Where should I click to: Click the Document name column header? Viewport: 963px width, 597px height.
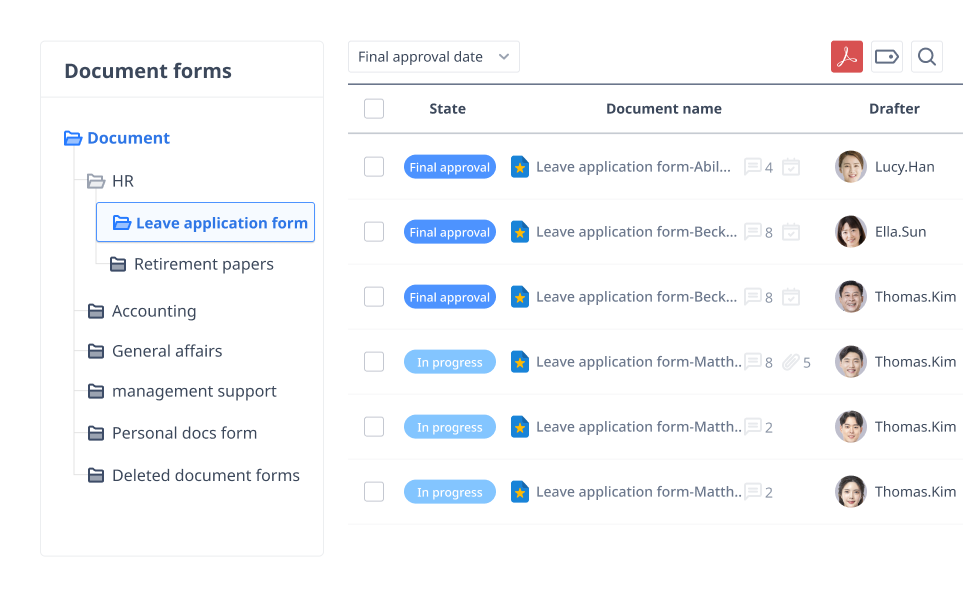click(663, 109)
